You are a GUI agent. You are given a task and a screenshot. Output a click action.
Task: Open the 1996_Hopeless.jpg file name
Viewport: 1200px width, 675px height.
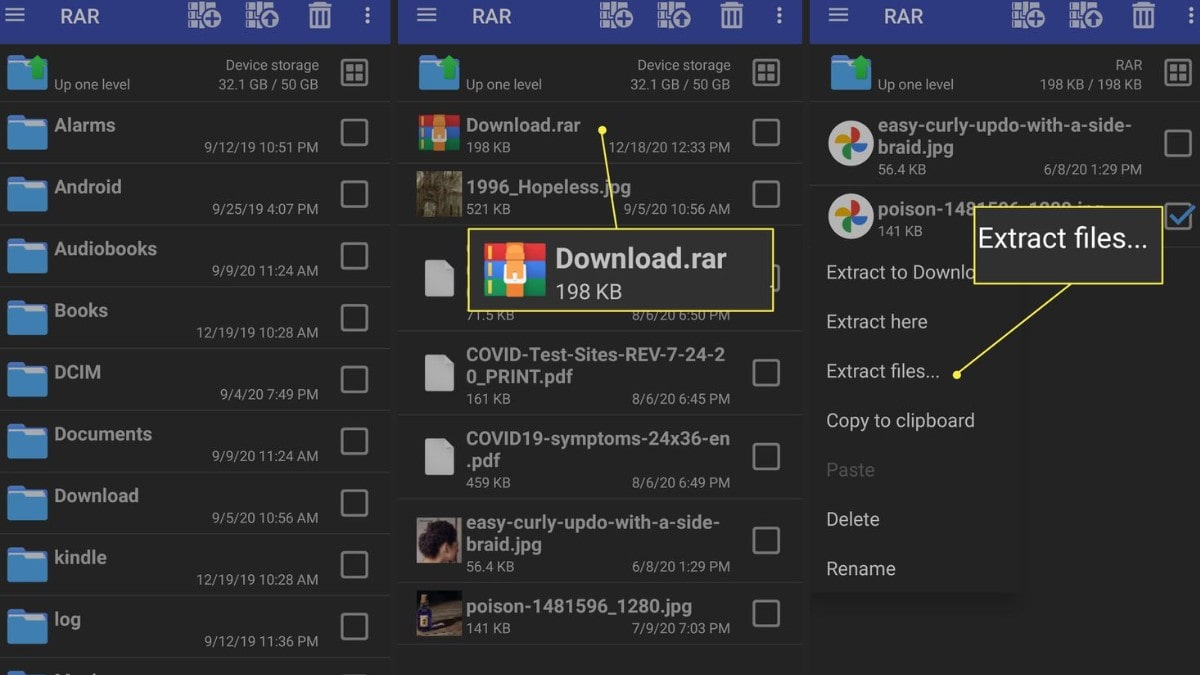tap(548, 187)
